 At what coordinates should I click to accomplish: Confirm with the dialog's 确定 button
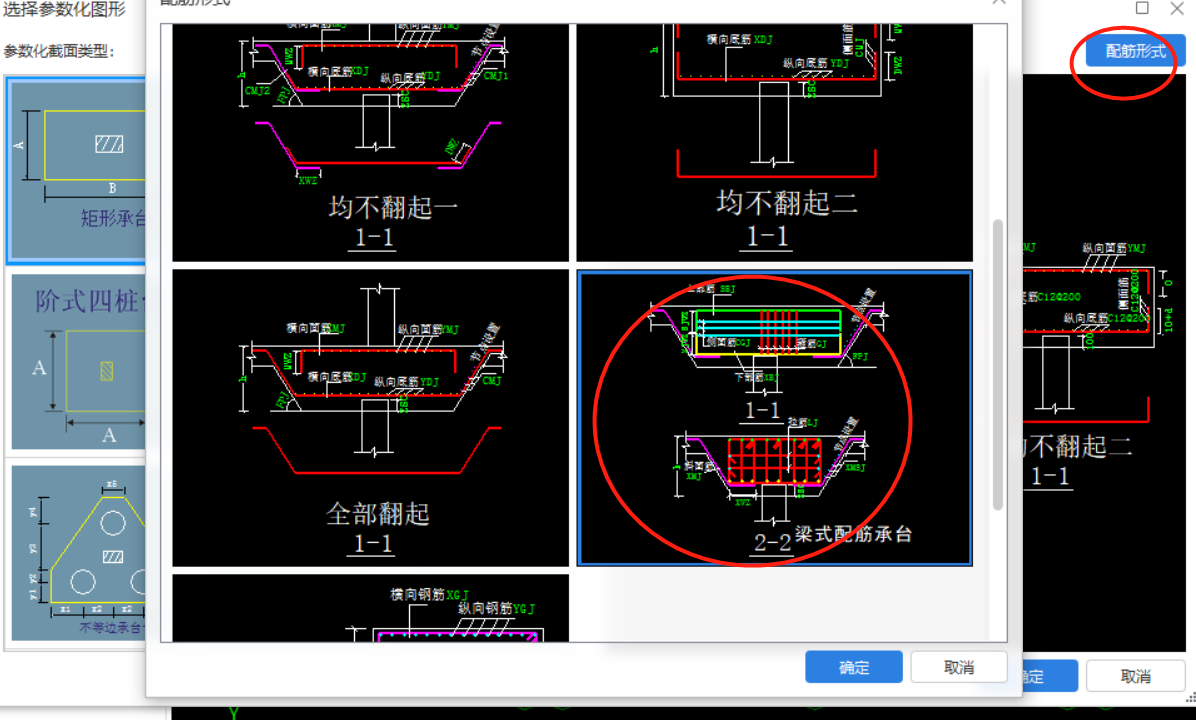(854, 667)
